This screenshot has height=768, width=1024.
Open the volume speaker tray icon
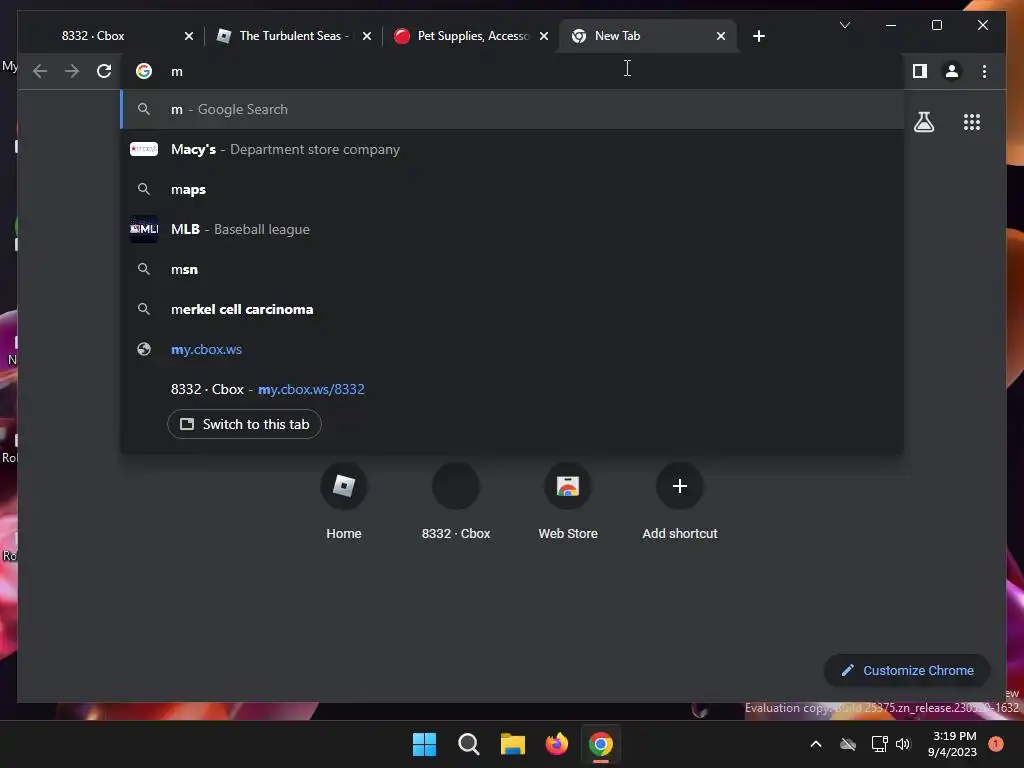[x=903, y=744]
